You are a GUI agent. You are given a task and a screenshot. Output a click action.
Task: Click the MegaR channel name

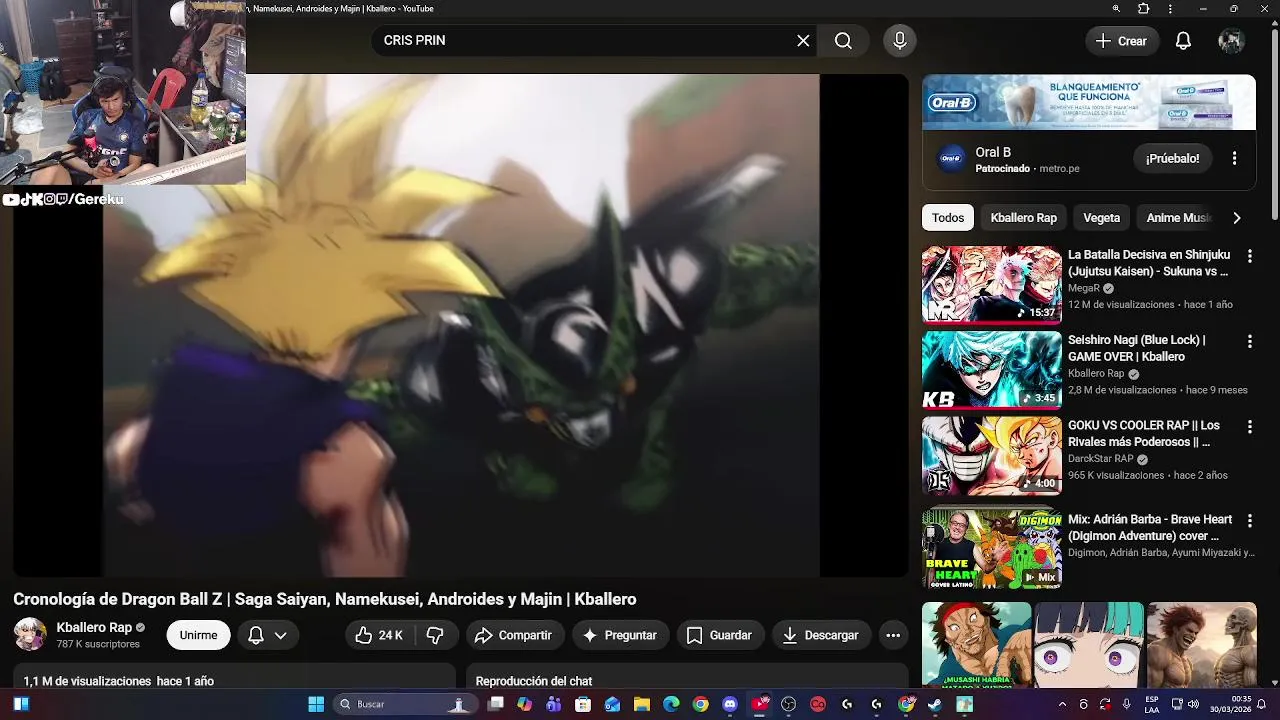(1083, 288)
